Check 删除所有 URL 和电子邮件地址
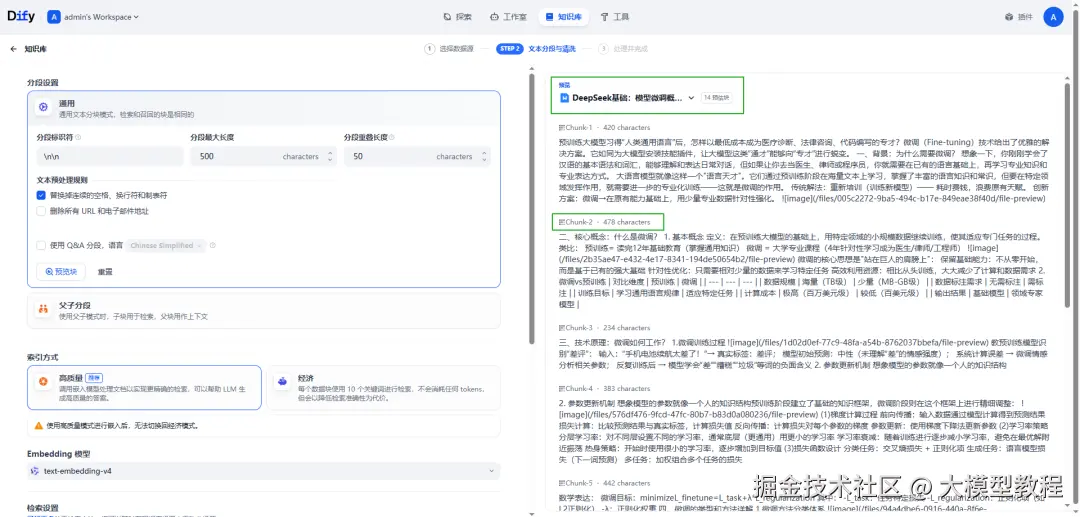This screenshot has height=517, width=1080. pyautogui.click(x=41, y=211)
